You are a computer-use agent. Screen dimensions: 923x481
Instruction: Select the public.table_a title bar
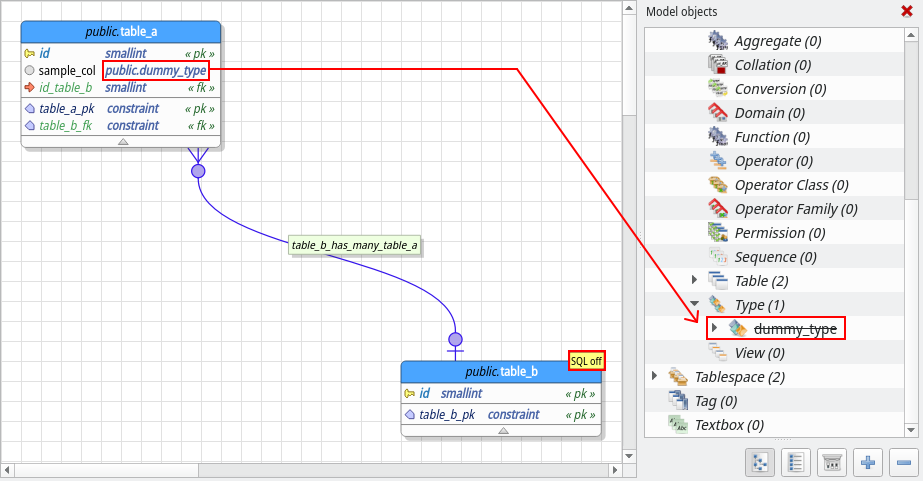click(x=121, y=32)
